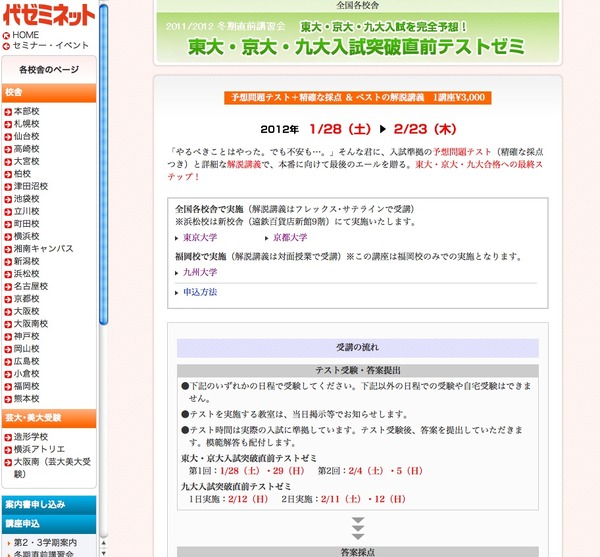The height and width of the screenshot is (557, 600).
Task: Open 浜松校 campus page
Action: tap(26, 274)
